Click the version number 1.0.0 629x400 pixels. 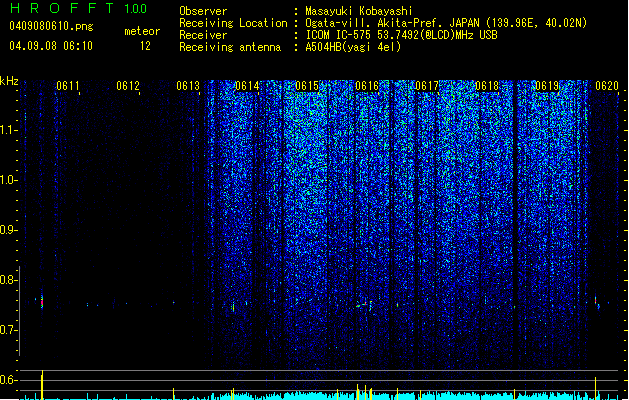coord(136,9)
